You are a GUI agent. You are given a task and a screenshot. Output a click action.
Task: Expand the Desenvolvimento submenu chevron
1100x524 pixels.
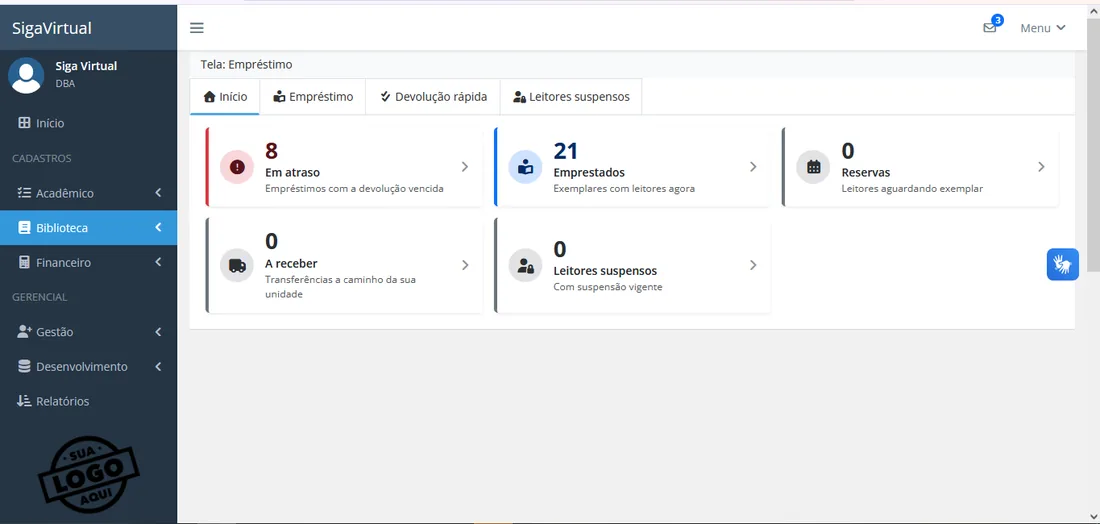click(159, 366)
